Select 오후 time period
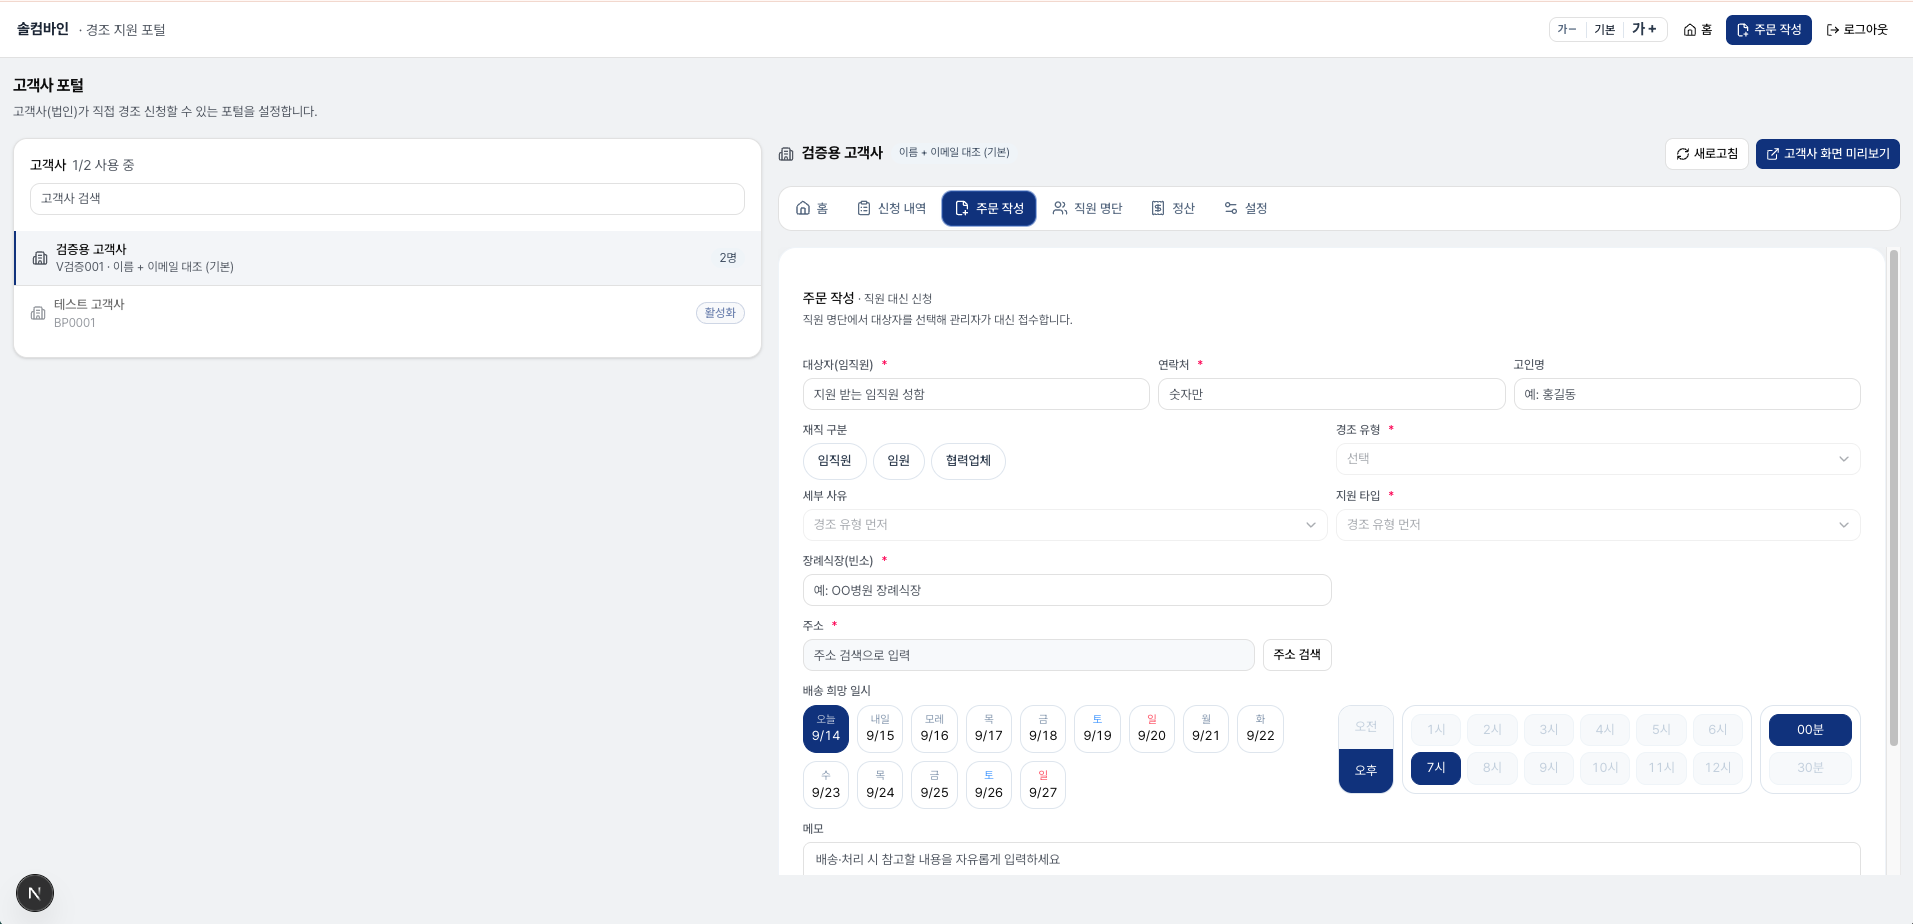 pyautogui.click(x=1366, y=771)
